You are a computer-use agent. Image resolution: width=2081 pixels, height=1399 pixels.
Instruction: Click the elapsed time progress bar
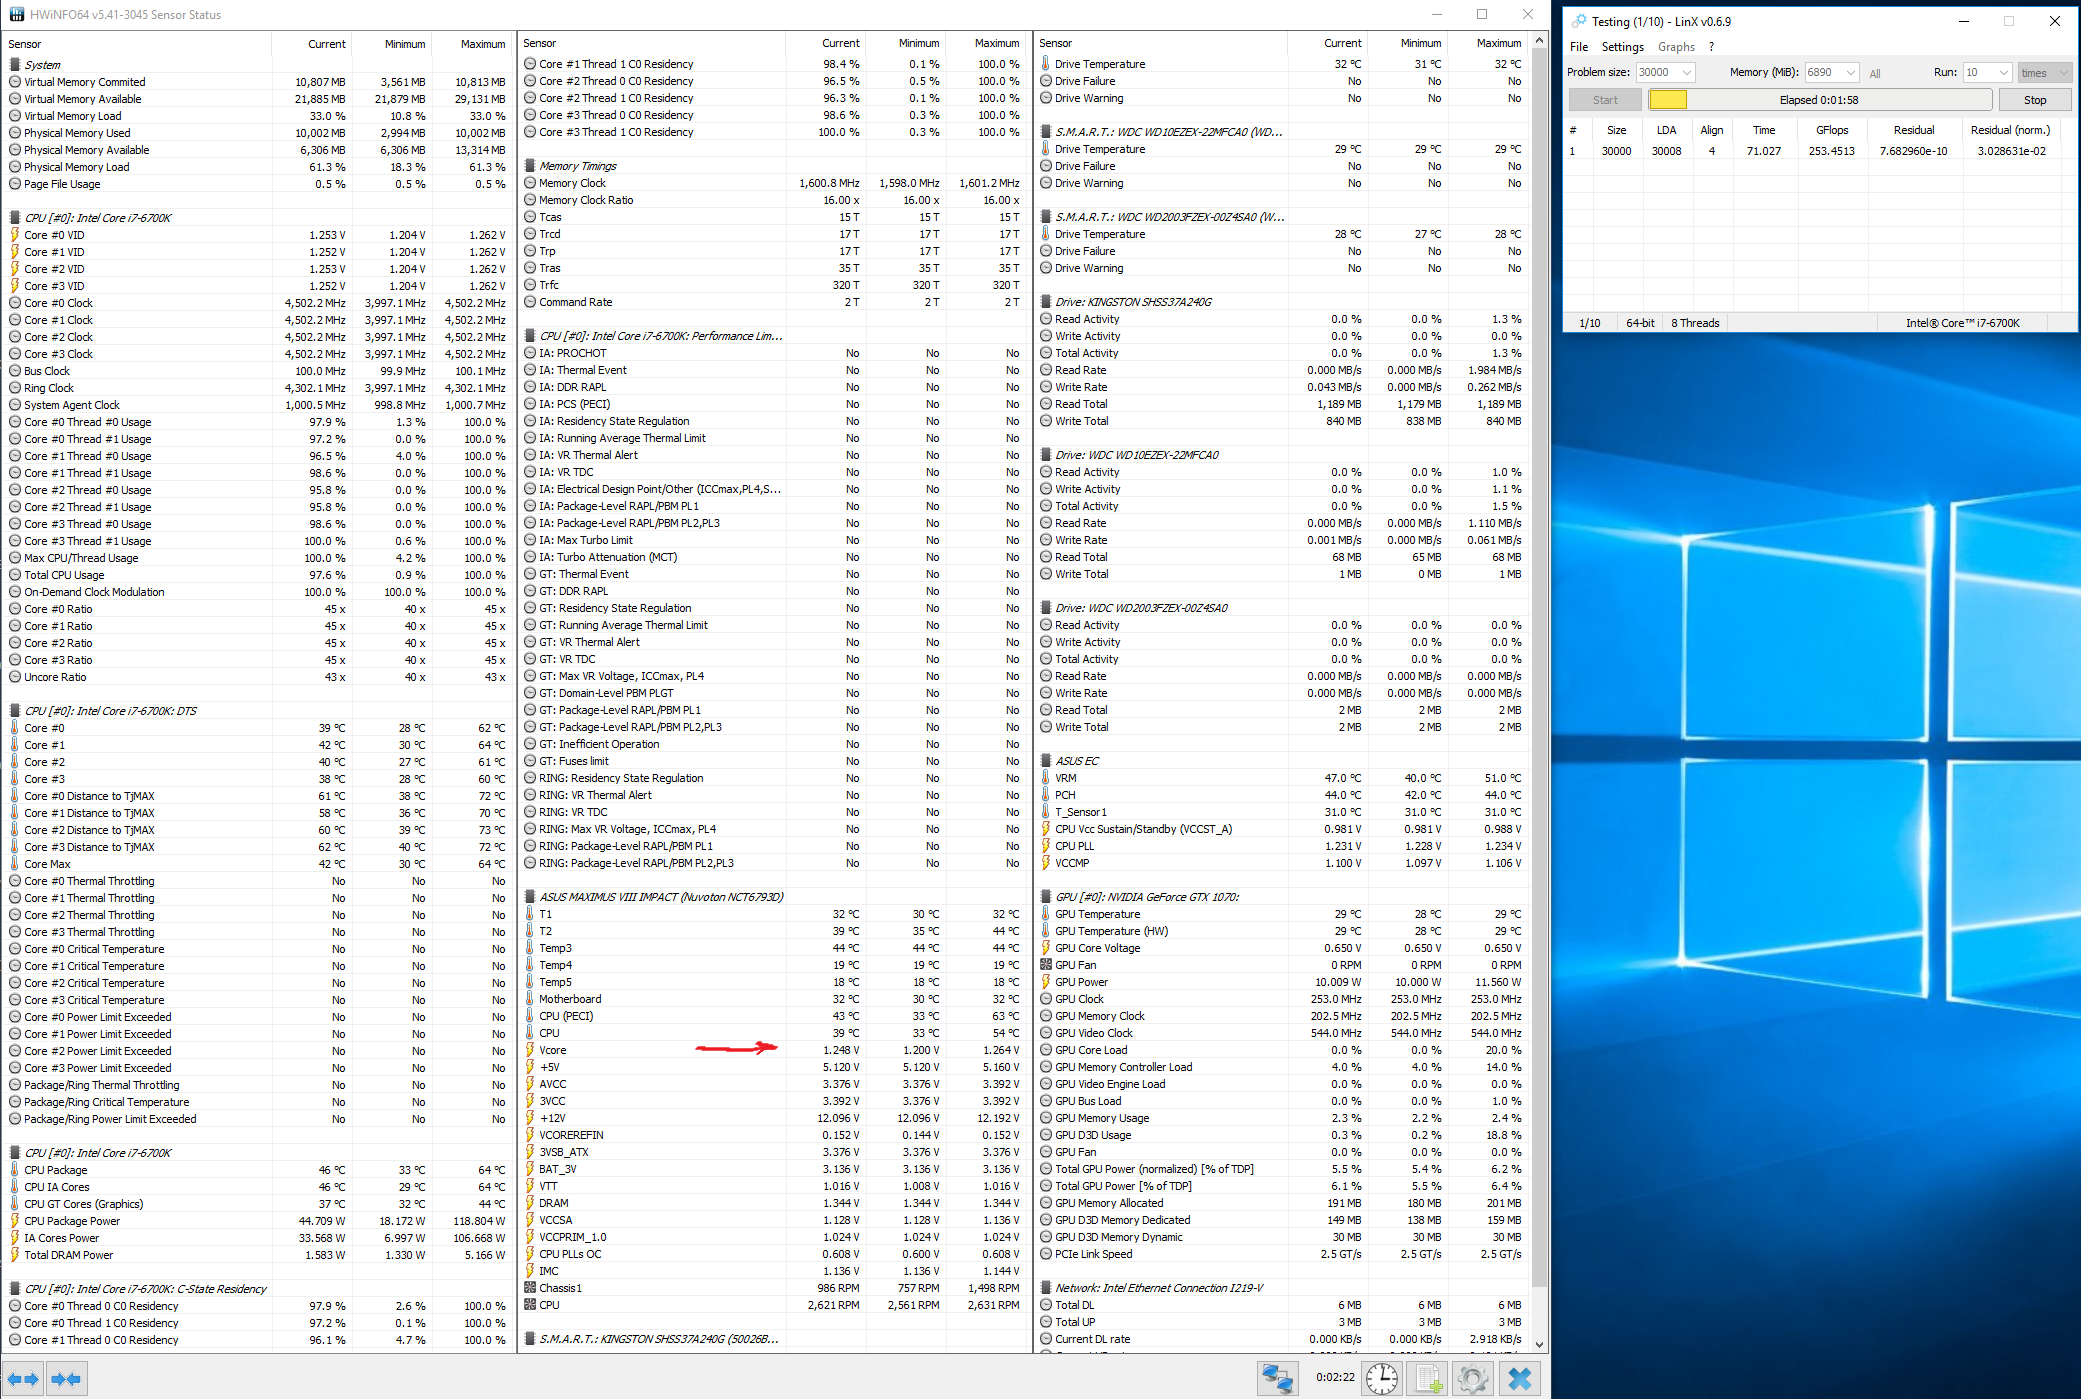(1819, 100)
